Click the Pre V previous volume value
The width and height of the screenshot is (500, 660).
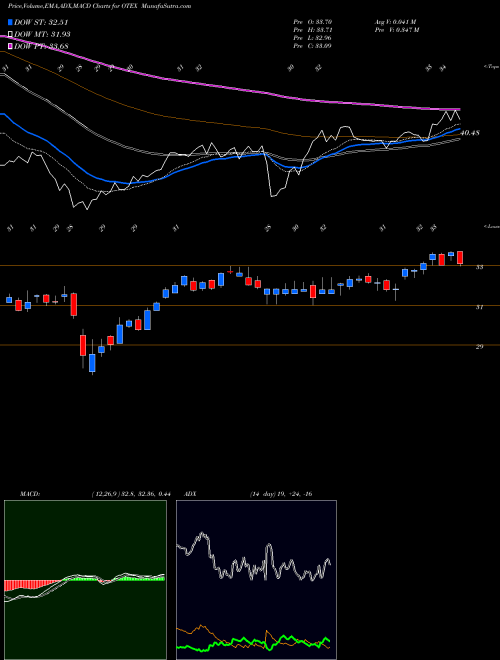click(398, 30)
